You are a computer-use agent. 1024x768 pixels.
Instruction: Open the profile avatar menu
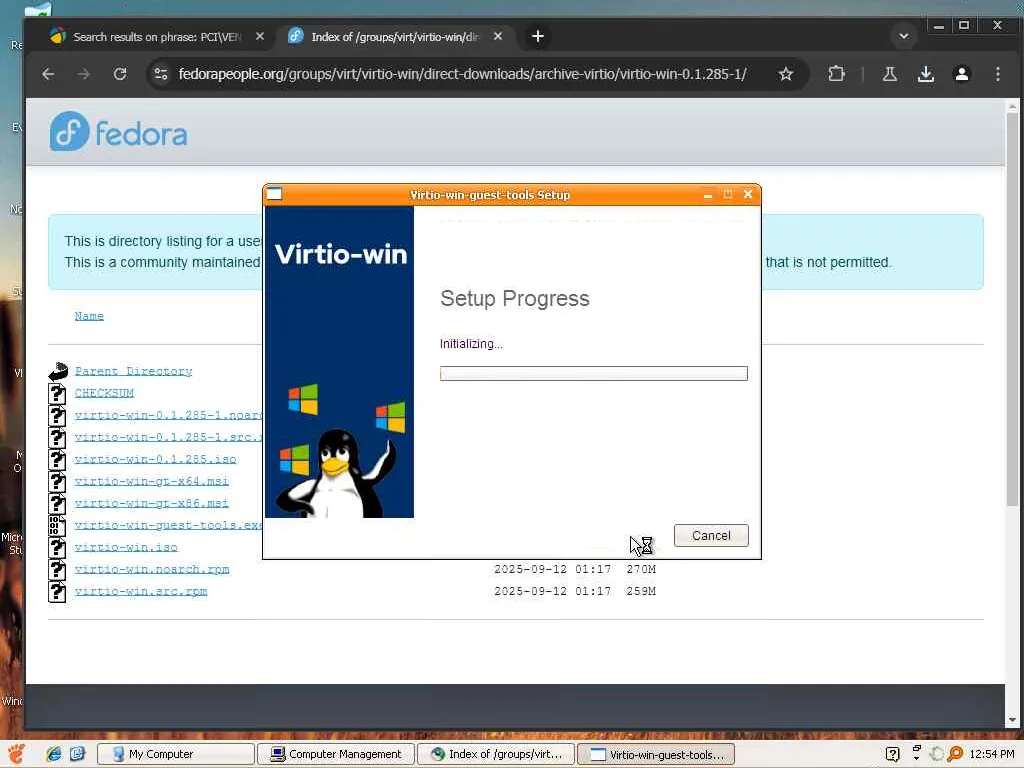pos(961,74)
